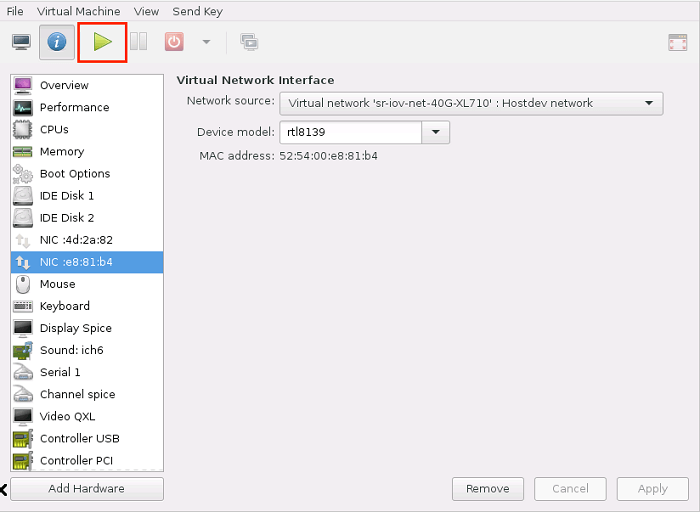Select Boot Options in hardware list
This screenshot has height=512, width=700.
point(87,174)
